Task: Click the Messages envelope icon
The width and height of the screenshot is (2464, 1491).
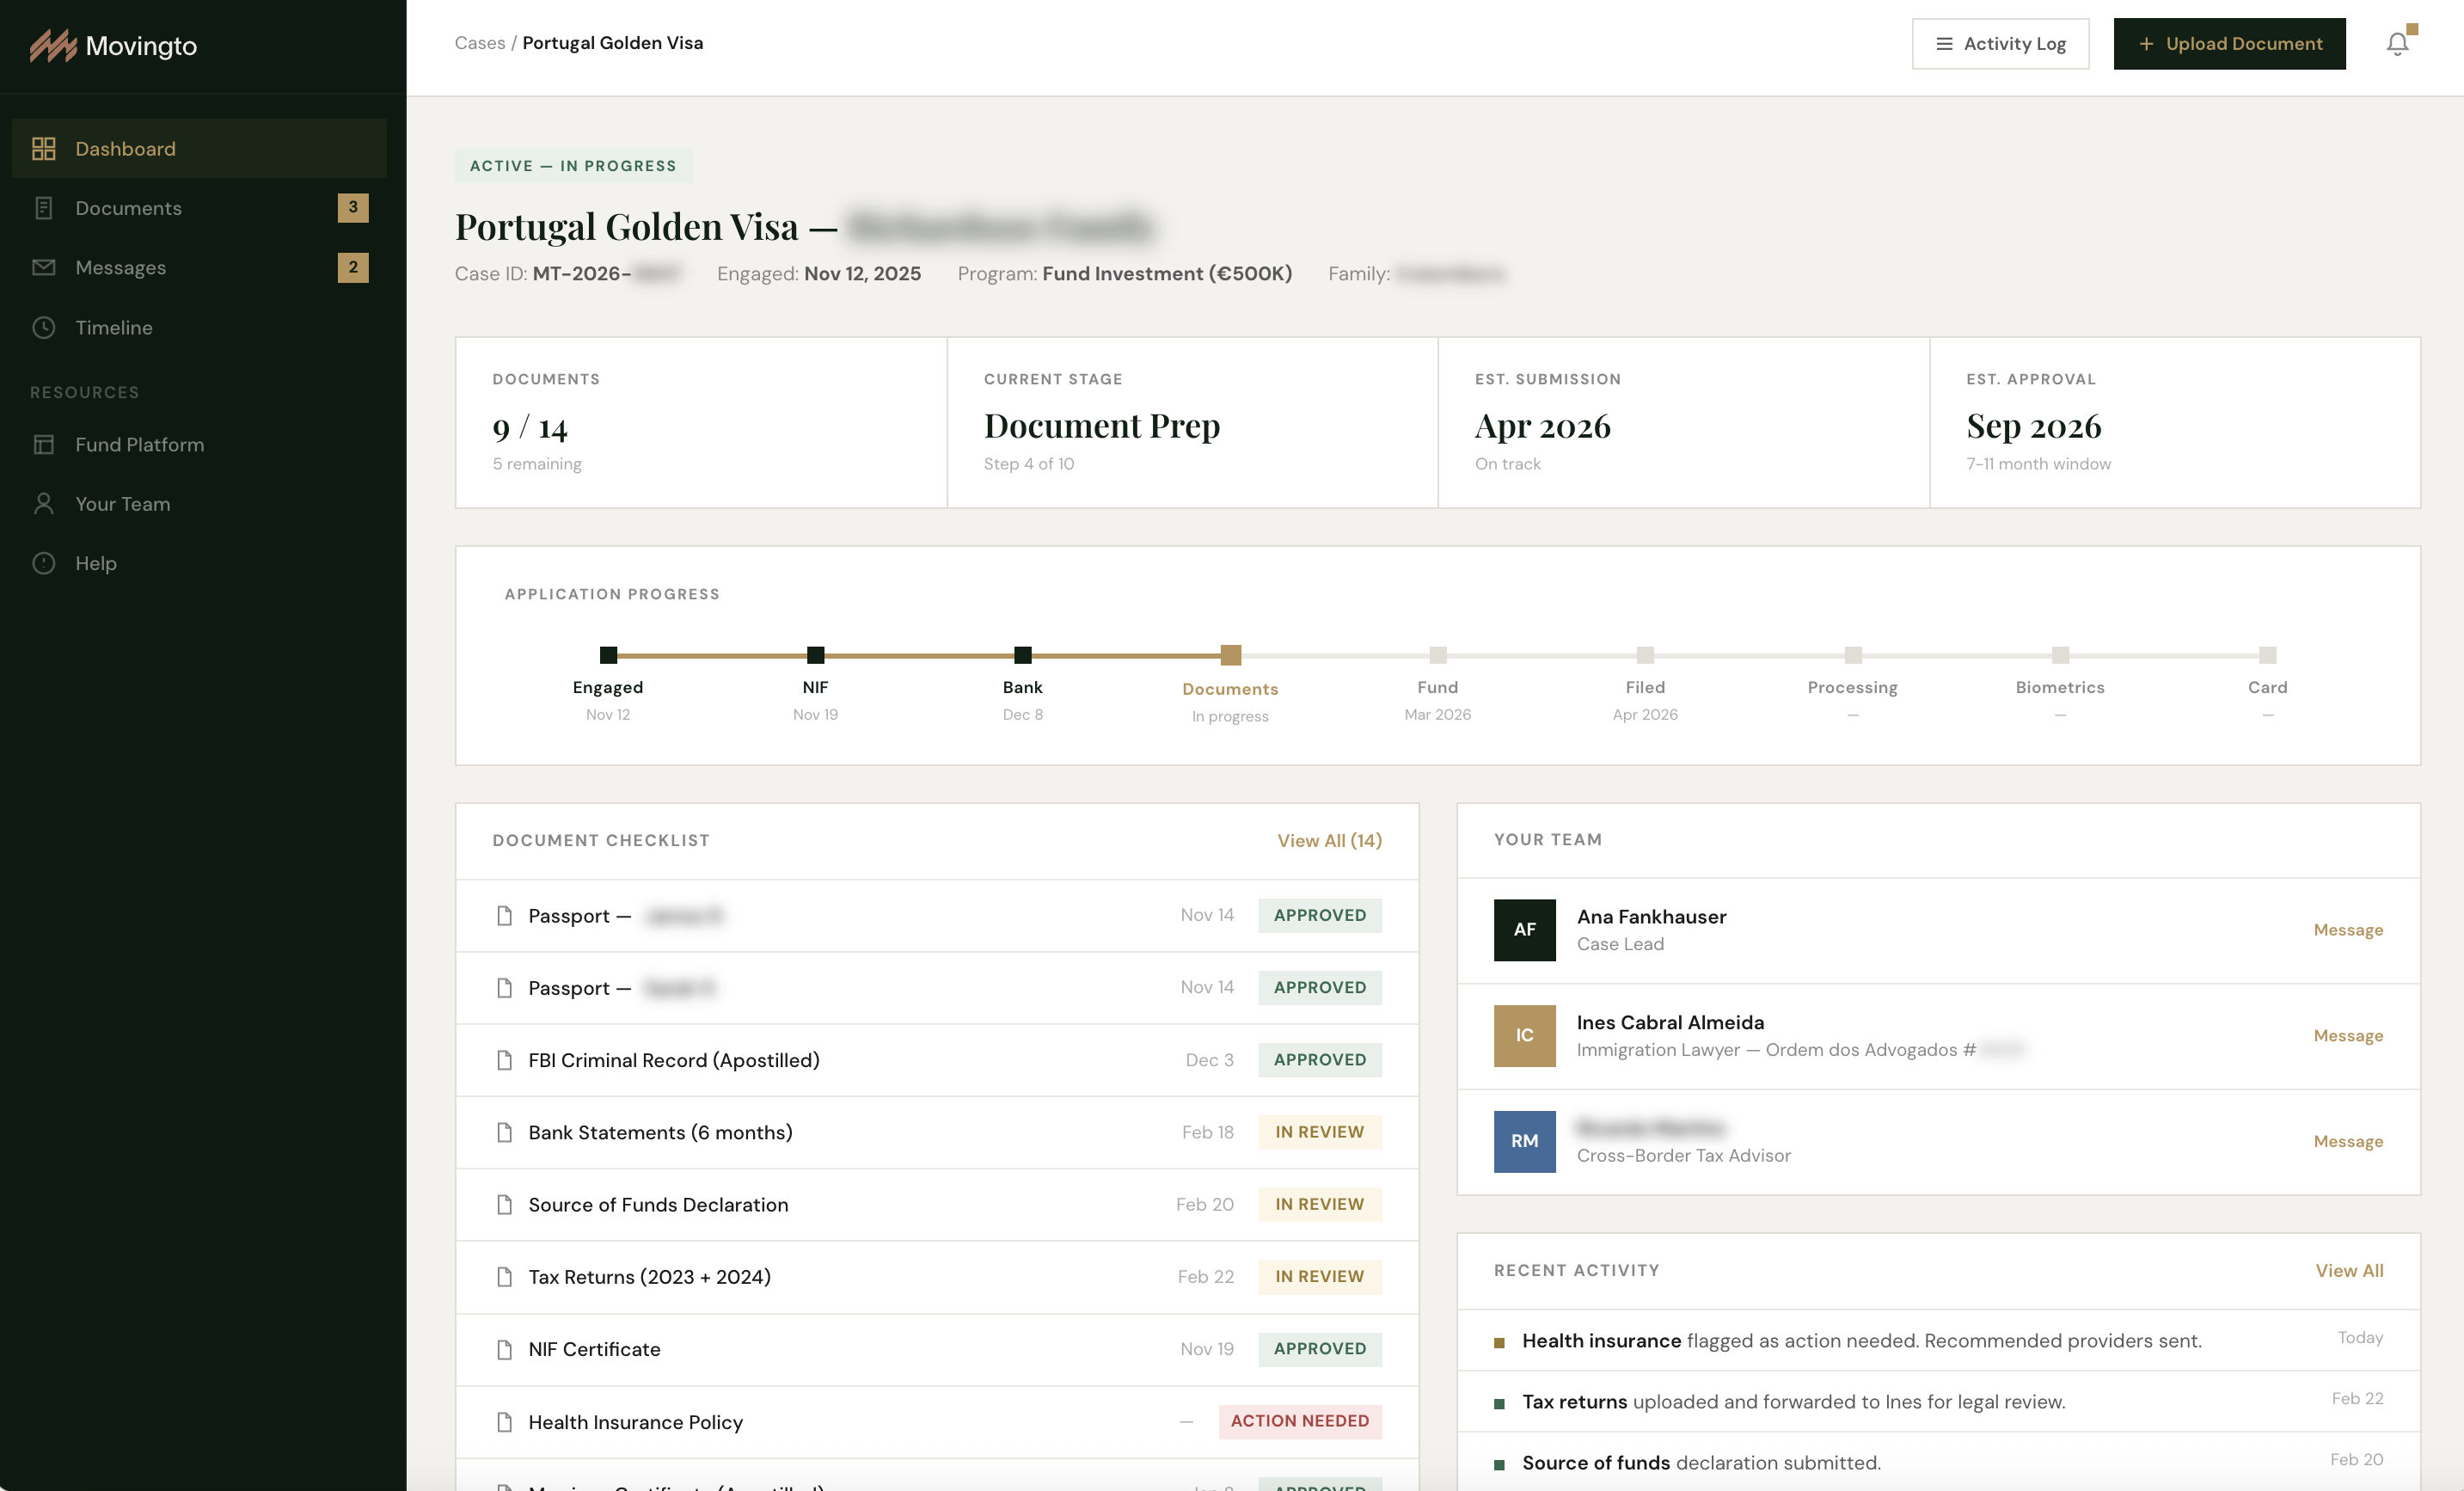Action: [x=44, y=268]
